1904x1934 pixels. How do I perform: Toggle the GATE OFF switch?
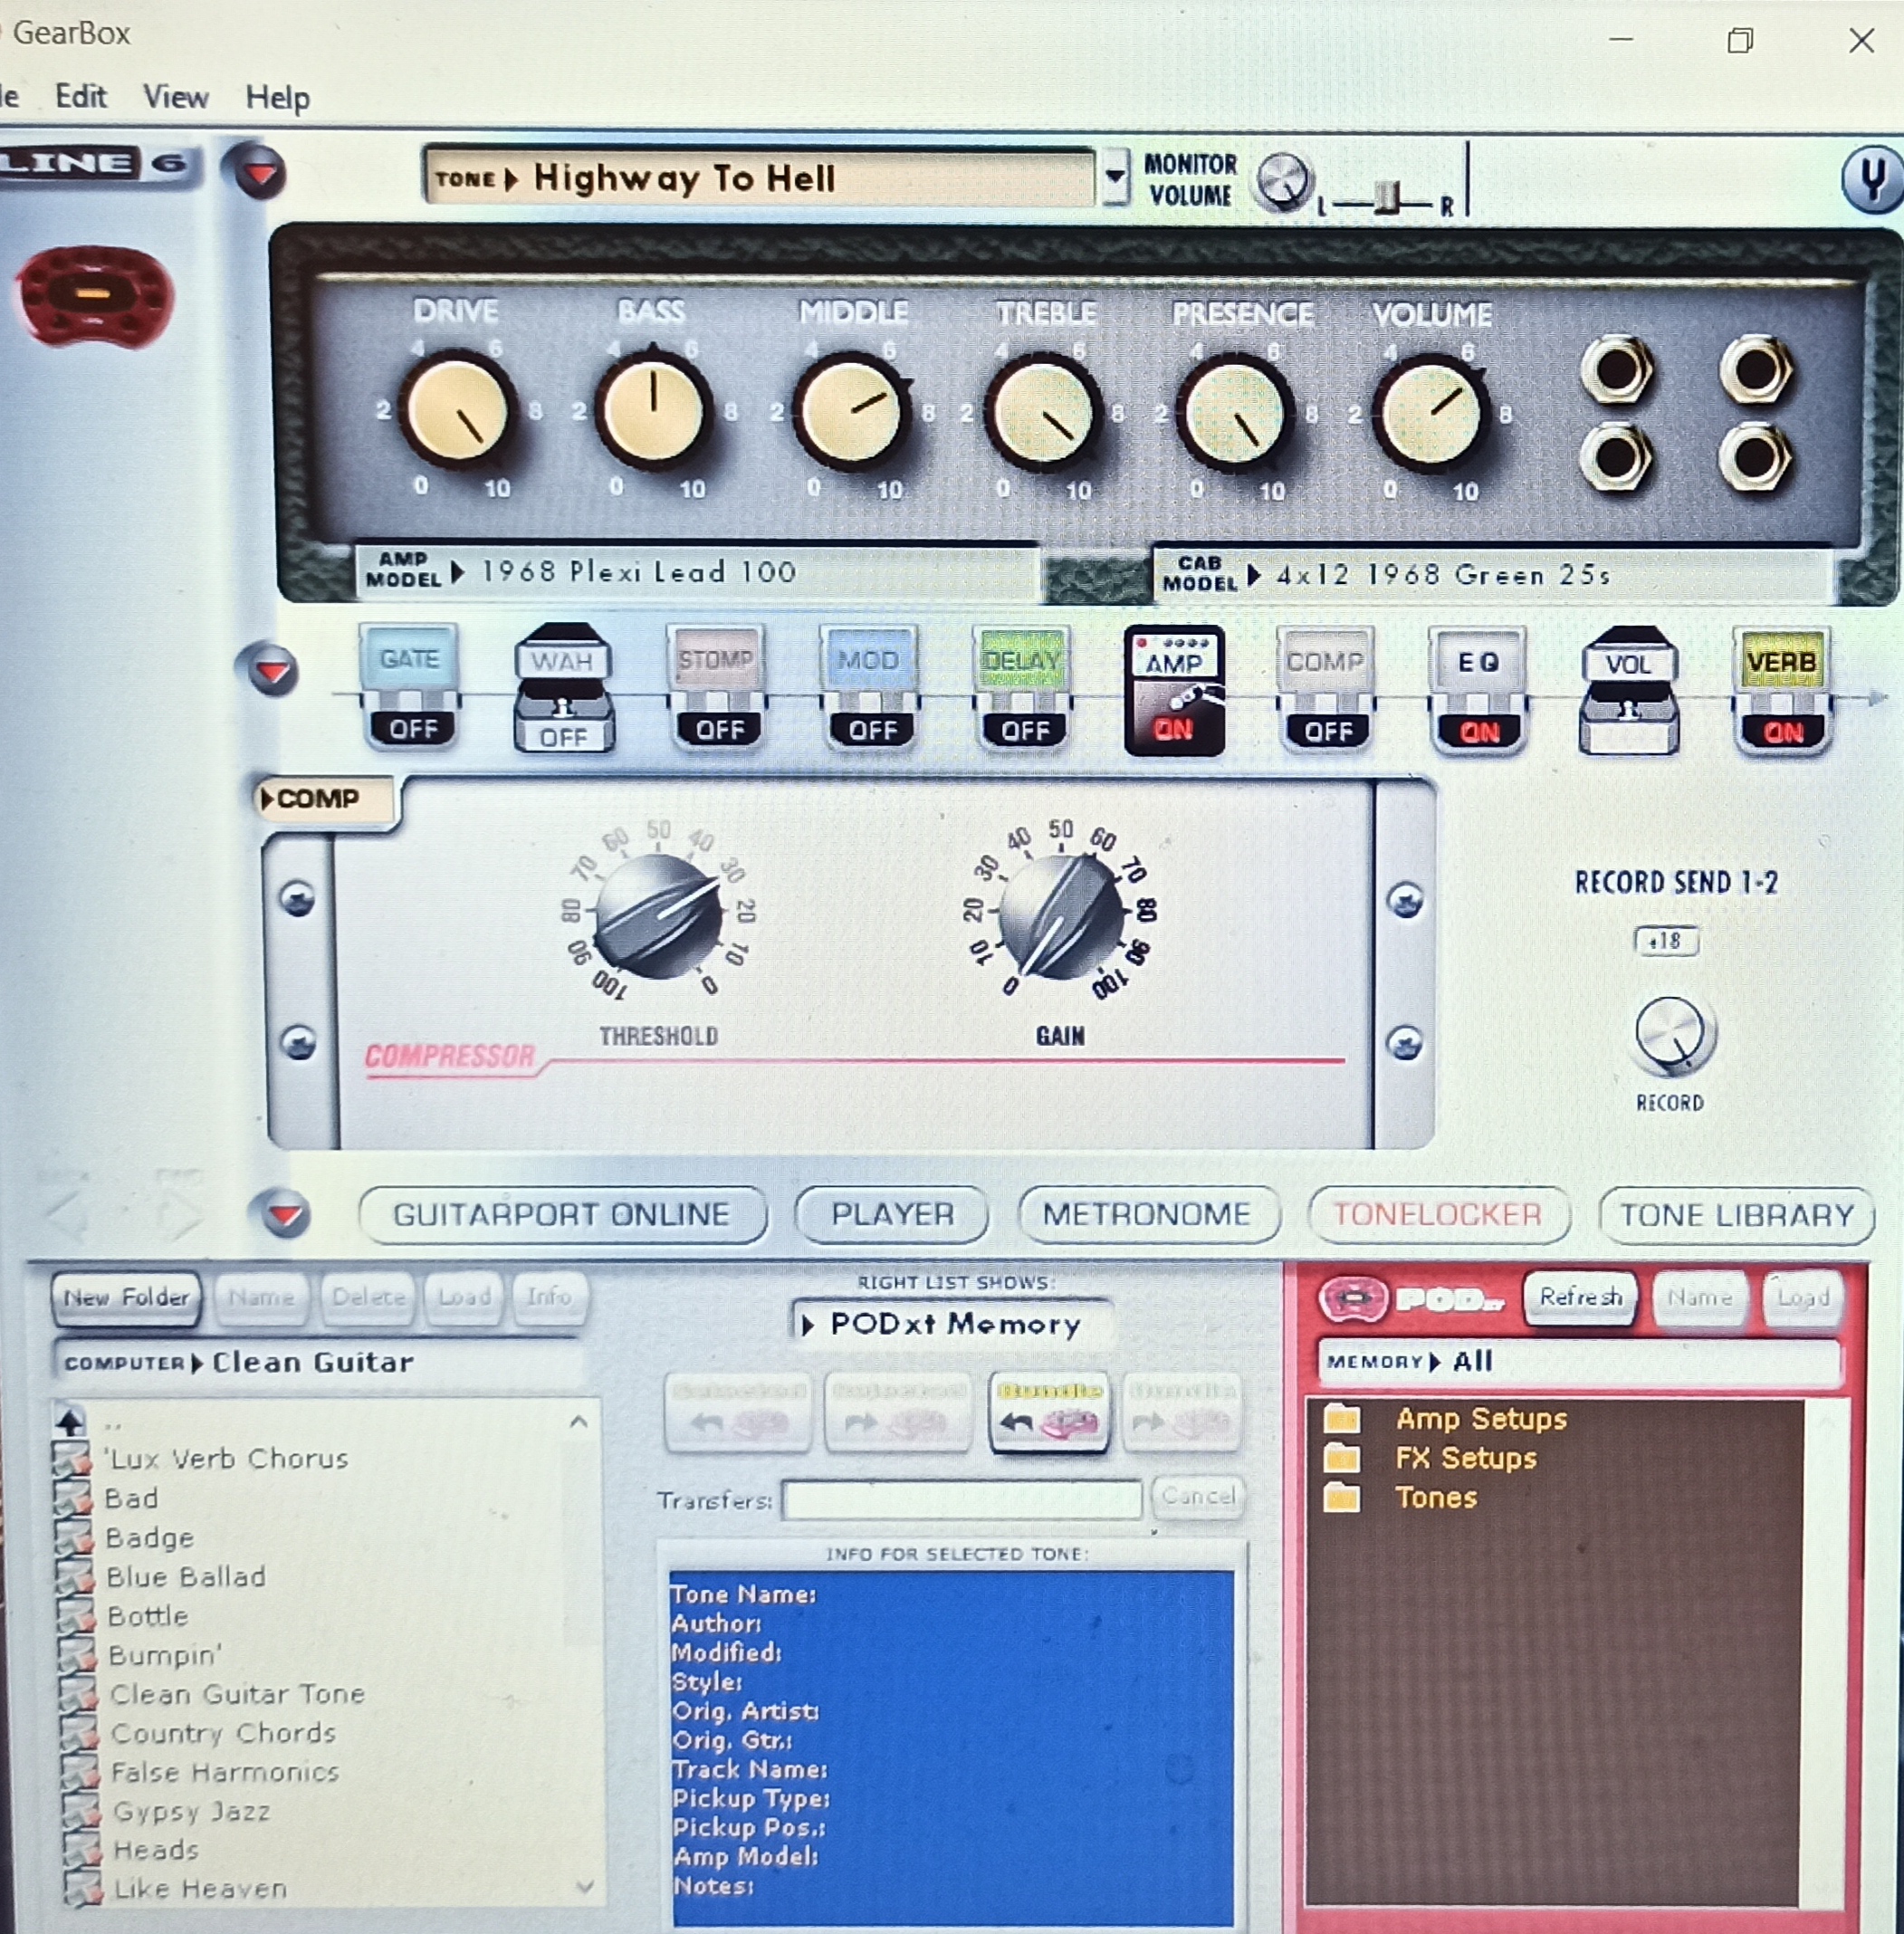[x=413, y=729]
